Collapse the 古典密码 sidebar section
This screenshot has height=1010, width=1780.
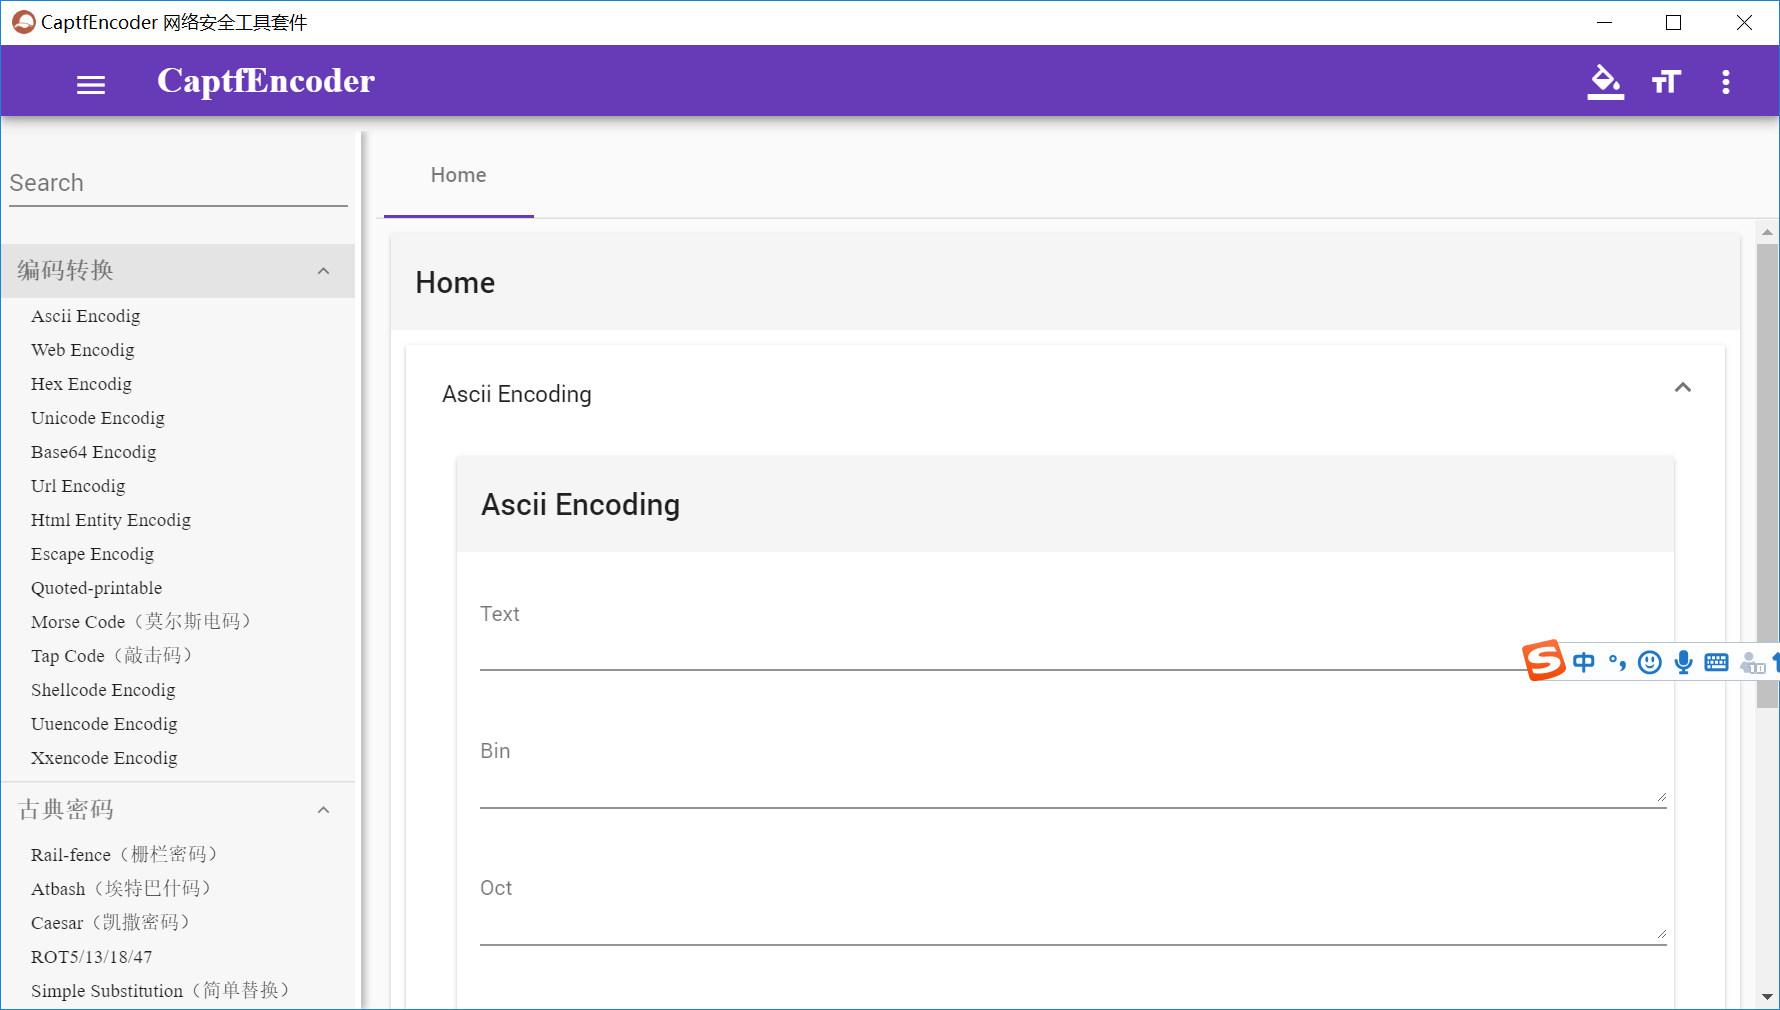[x=323, y=810]
